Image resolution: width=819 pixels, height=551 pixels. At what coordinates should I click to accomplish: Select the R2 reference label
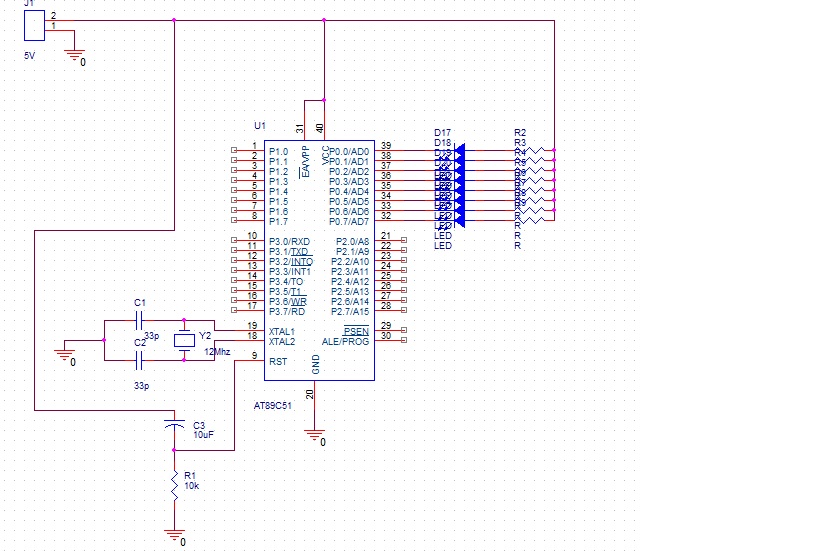click(520, 133)
